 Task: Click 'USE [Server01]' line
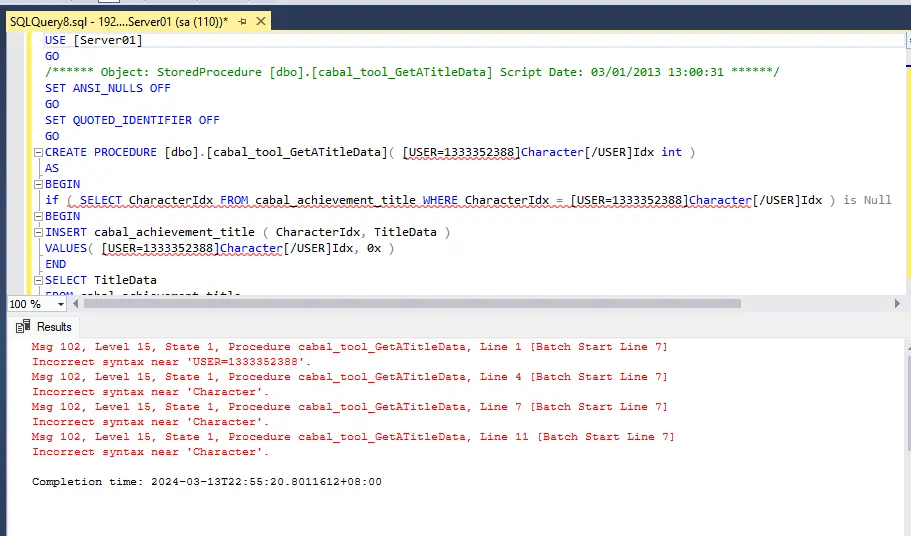point(94,40)
